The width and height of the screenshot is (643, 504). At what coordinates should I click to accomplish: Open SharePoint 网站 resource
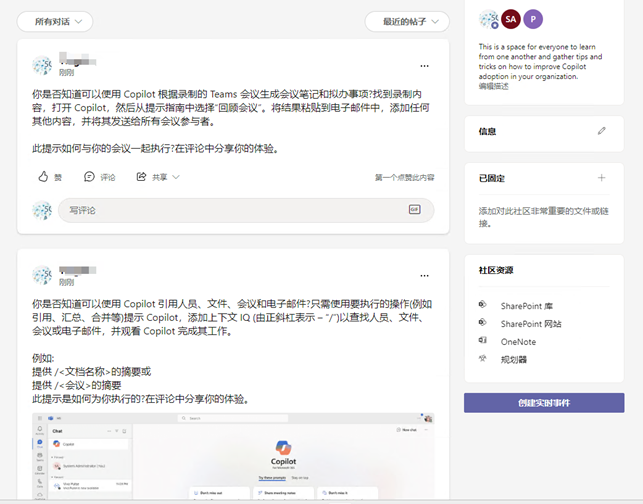click(531, 324)
